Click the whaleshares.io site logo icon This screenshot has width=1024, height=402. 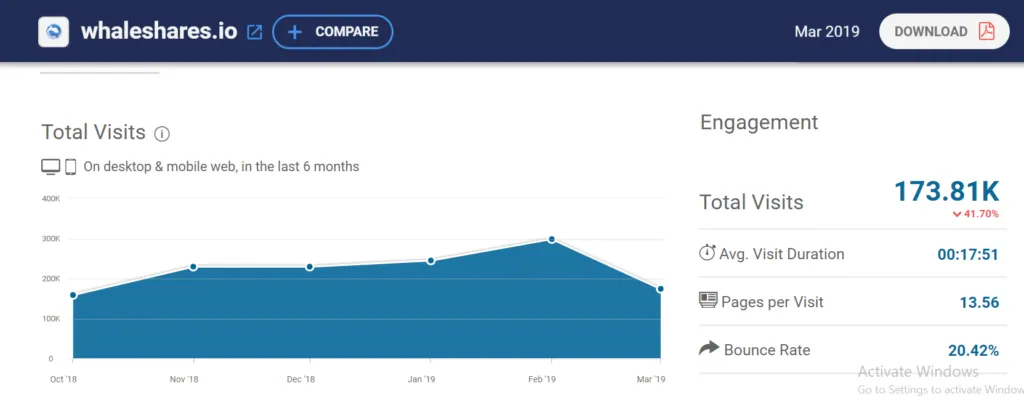tap(53, 31)
